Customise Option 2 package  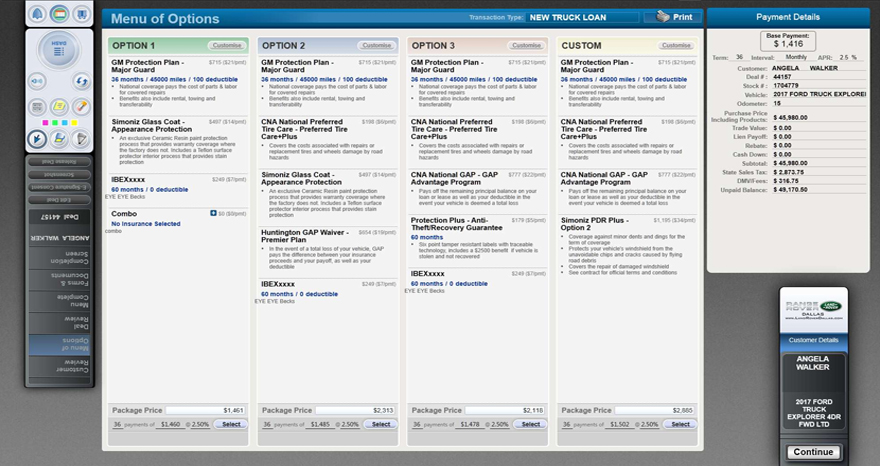point(377,45)
